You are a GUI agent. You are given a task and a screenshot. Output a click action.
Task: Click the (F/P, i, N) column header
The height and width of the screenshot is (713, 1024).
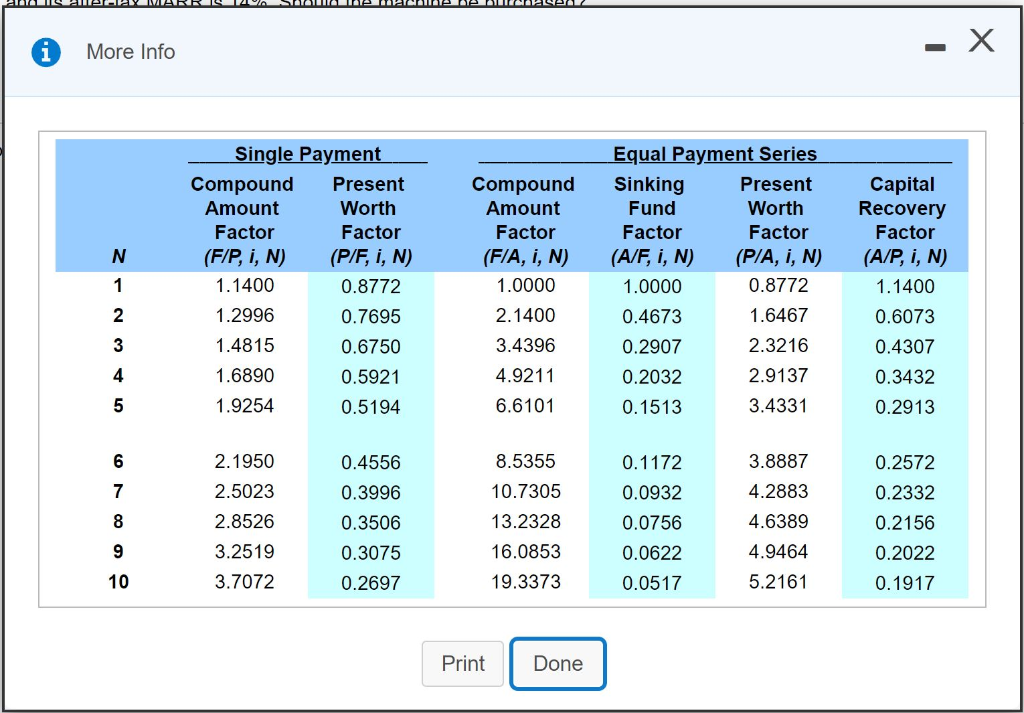tap(244, 257)
